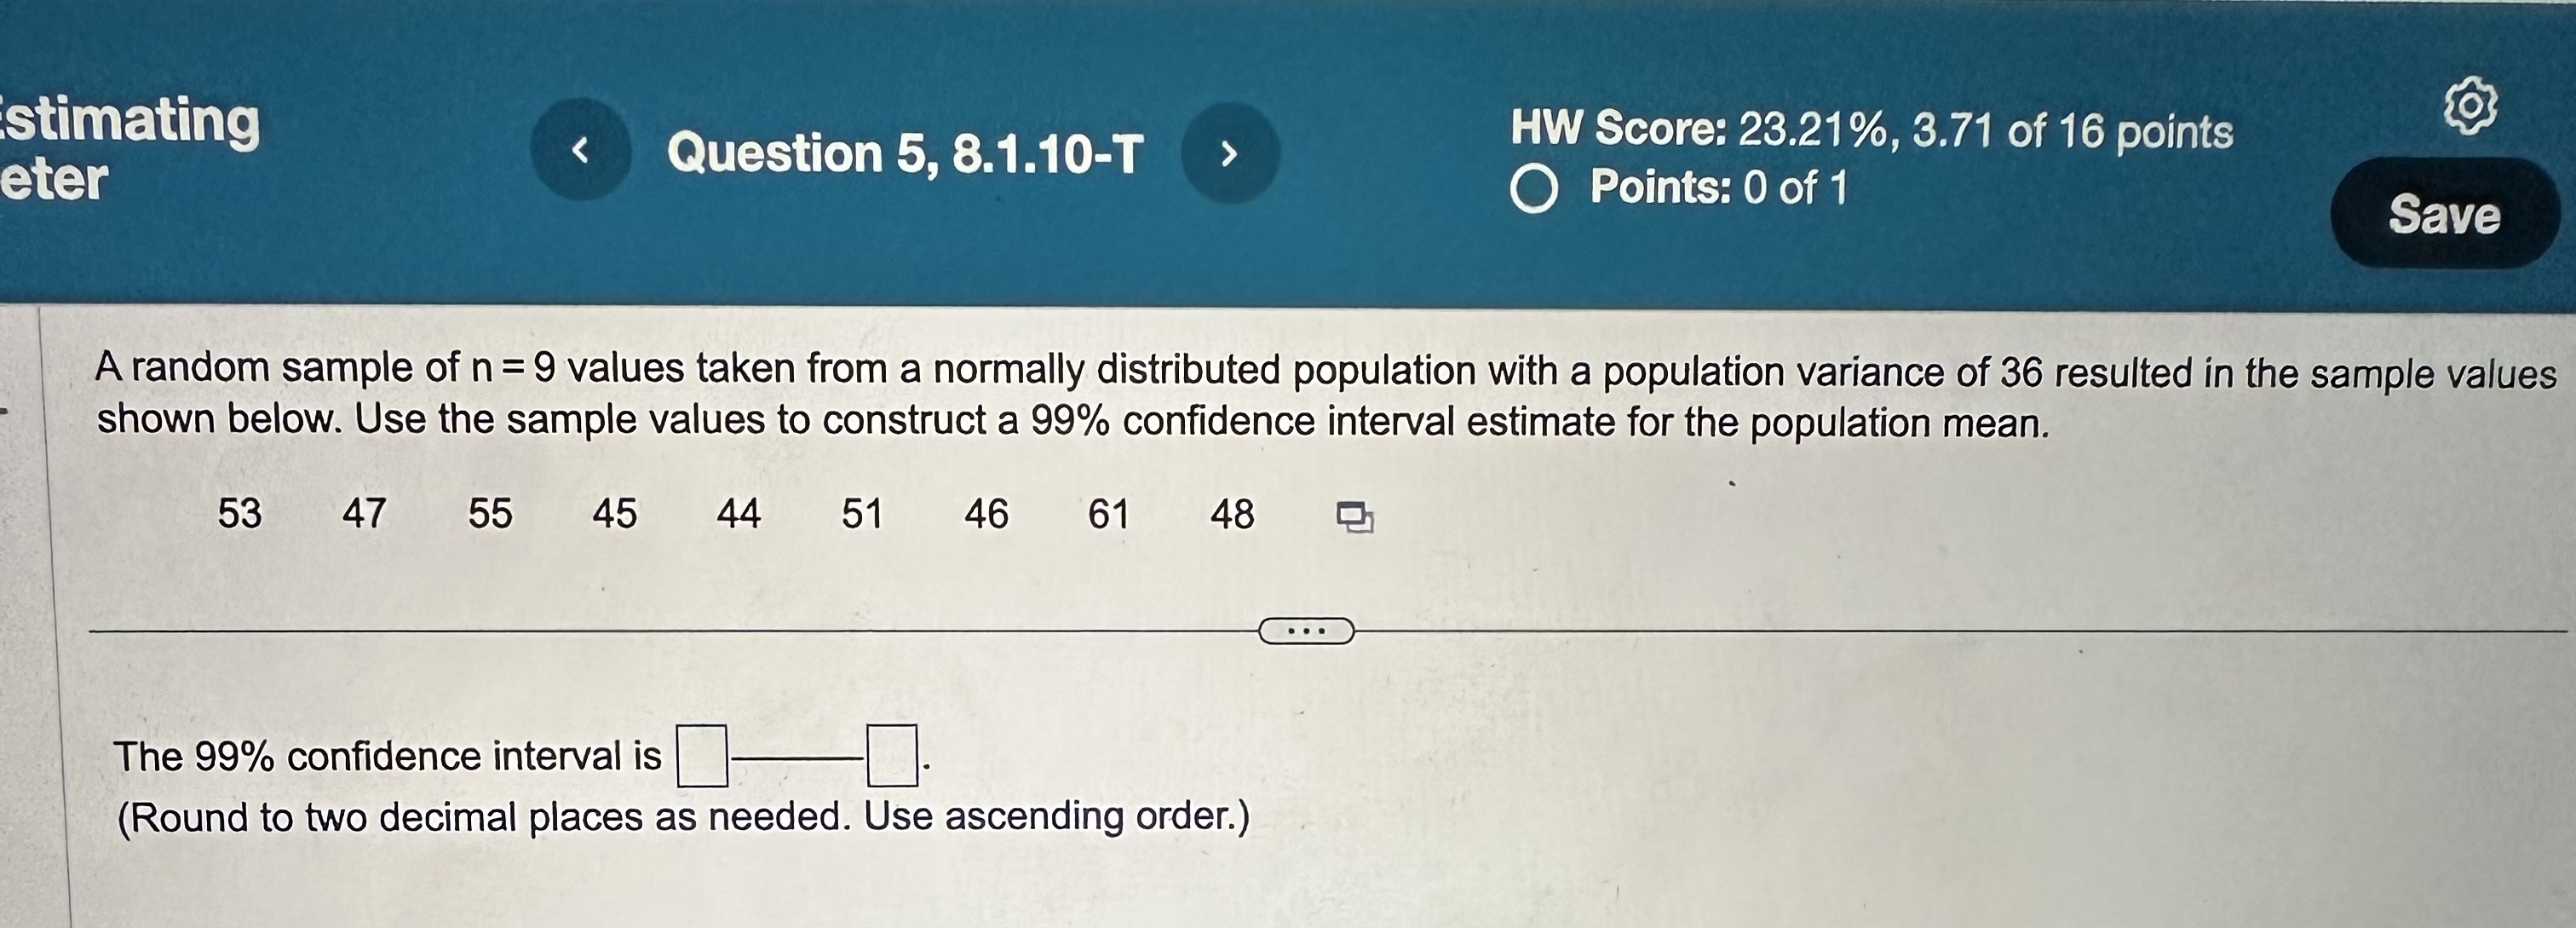
Task: Click the left arrow beside Question 5 title
Action: (x=583, y=150)
